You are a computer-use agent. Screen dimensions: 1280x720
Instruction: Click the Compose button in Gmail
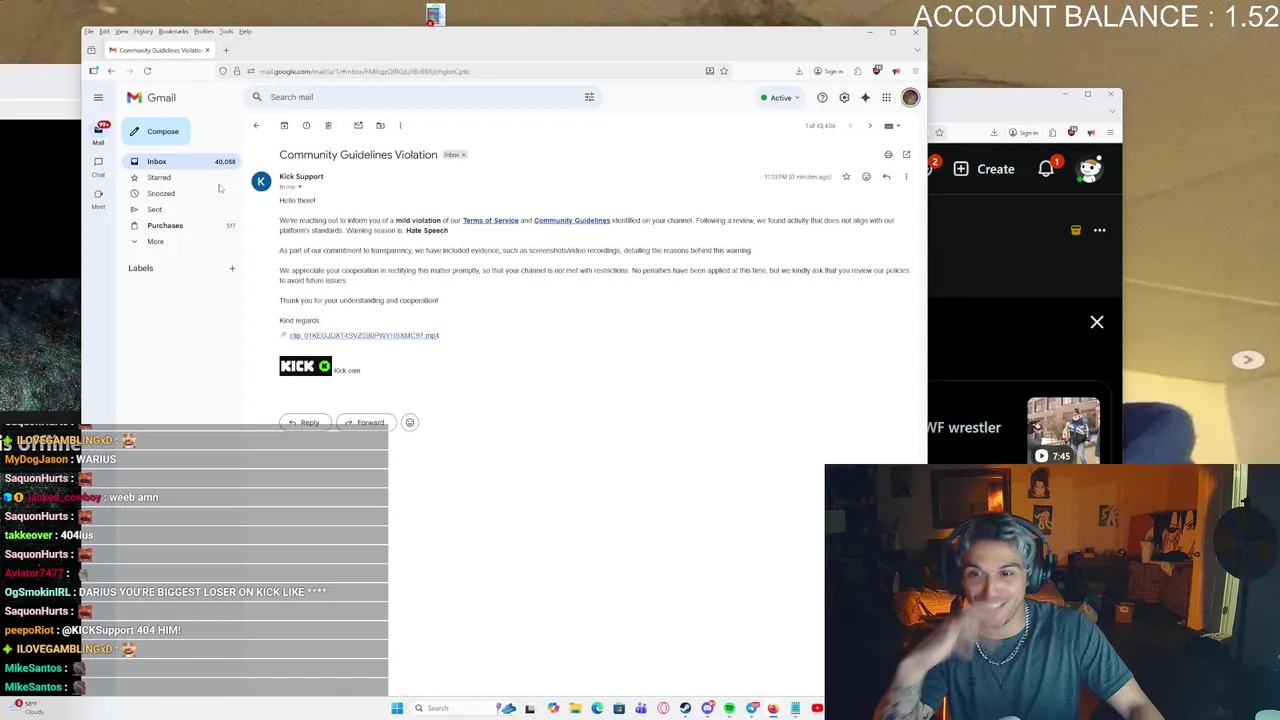pyautogui.click(x=156, y=131)
